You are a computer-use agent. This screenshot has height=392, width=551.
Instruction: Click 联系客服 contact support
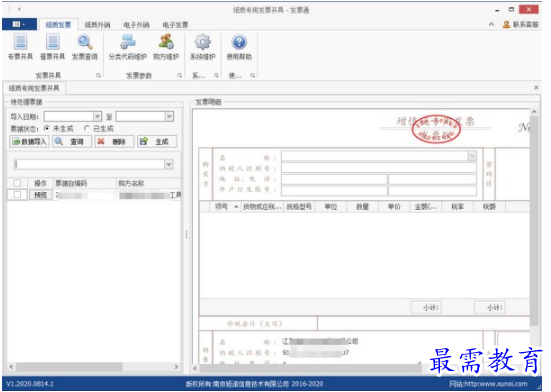pyautogui.click(x=520, y=25)
